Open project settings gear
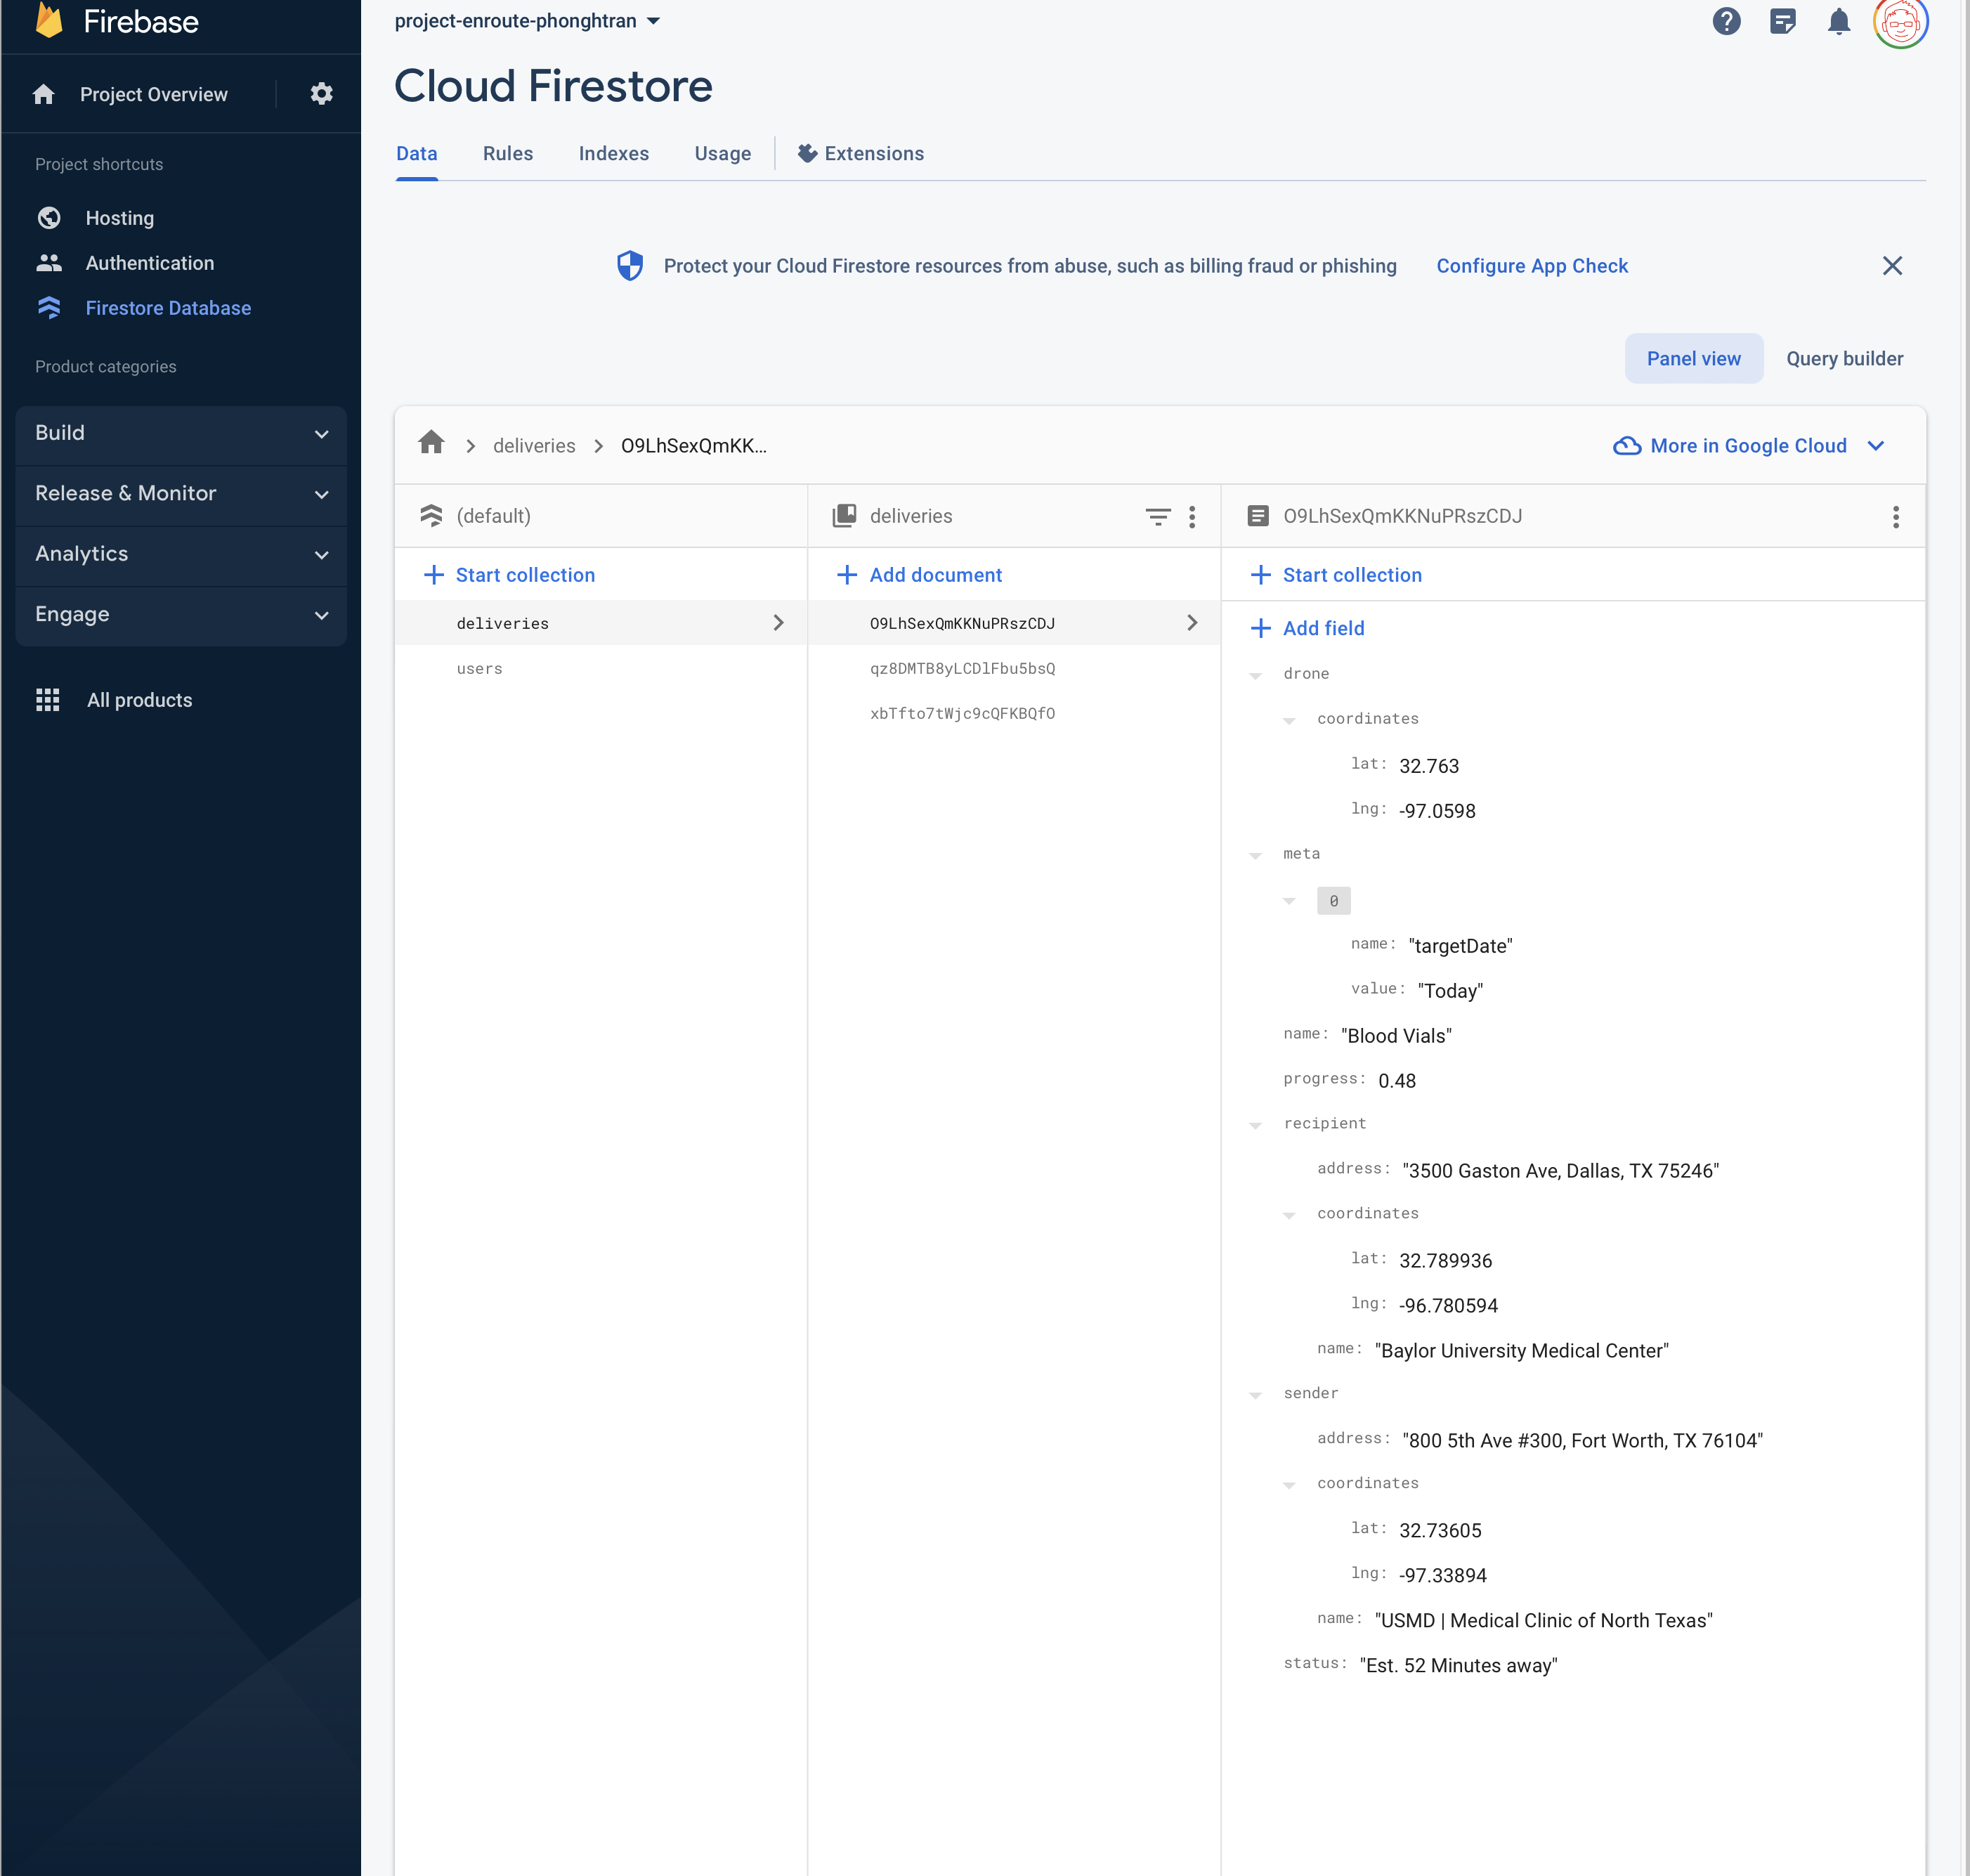The width and height of the screenshot is (1970, 1876). point(321,94)
